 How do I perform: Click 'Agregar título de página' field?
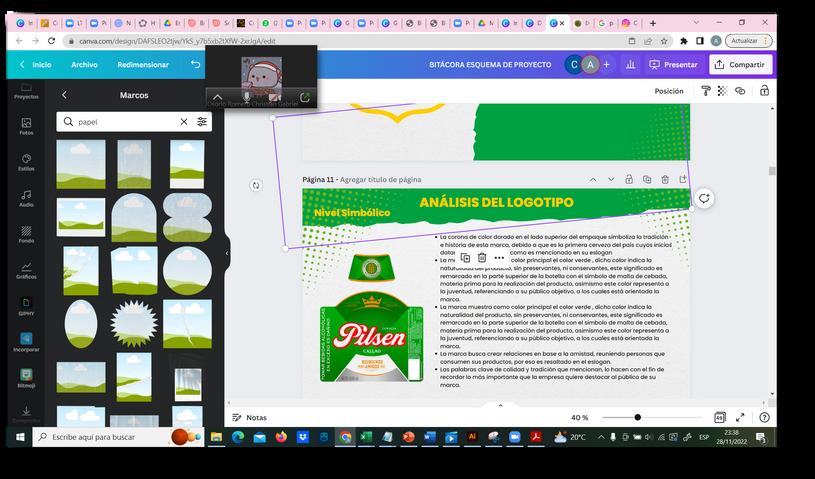pos(380,179)
